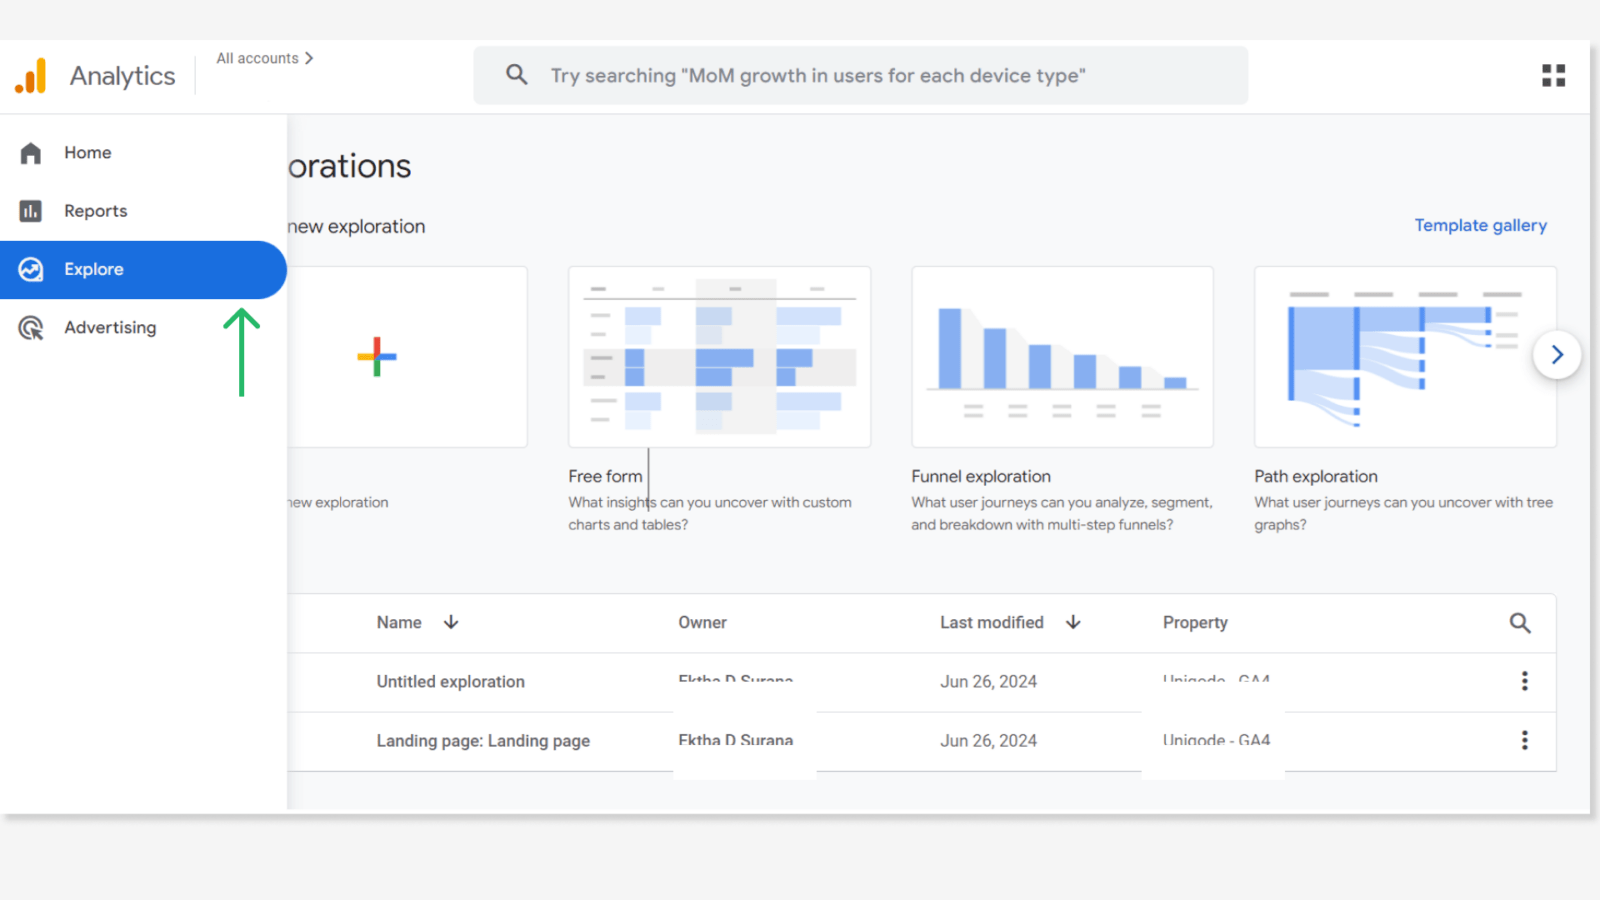Open the three-dot menu for Landing page exploration
Viewport: 1600px width, 900px height.
(x=1525, y=740)
